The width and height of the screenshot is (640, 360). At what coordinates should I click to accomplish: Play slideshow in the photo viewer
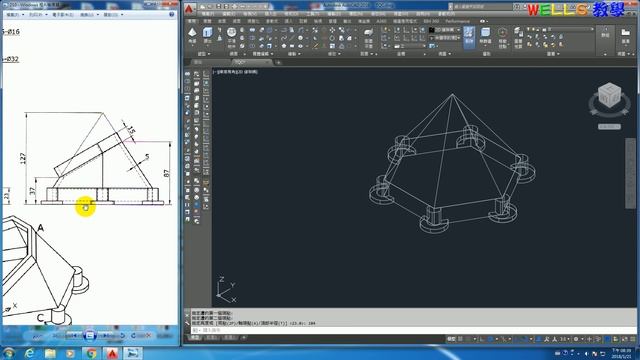pyautogui.click(x=89, y=336)
